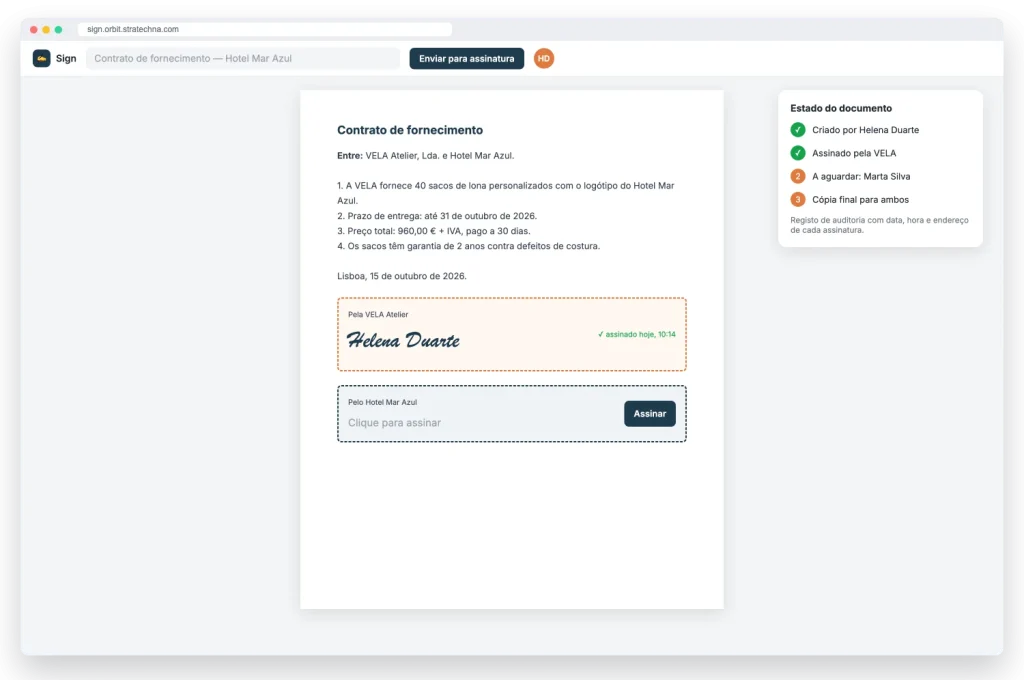Select the step 3 badge for Cópia final

(x=797, y=199)
